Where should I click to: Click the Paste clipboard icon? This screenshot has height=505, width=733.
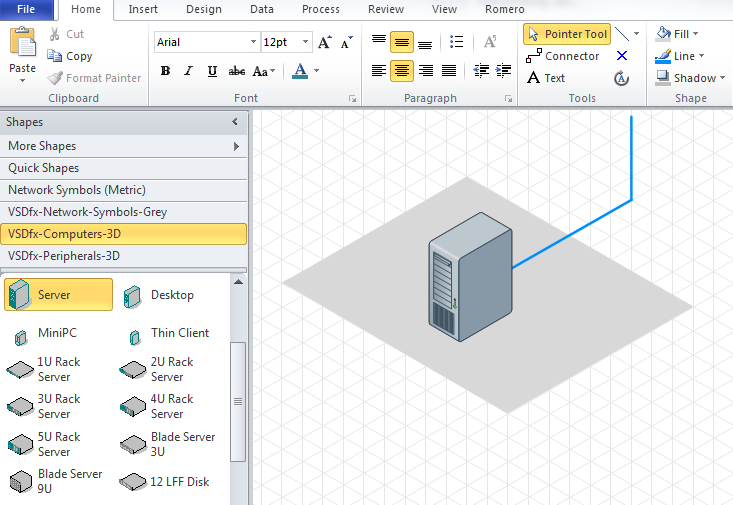22,49
